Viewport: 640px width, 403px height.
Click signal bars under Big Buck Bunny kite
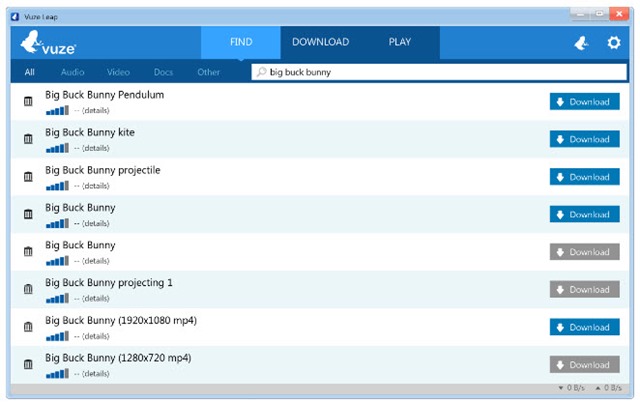[x=57, y=148]
